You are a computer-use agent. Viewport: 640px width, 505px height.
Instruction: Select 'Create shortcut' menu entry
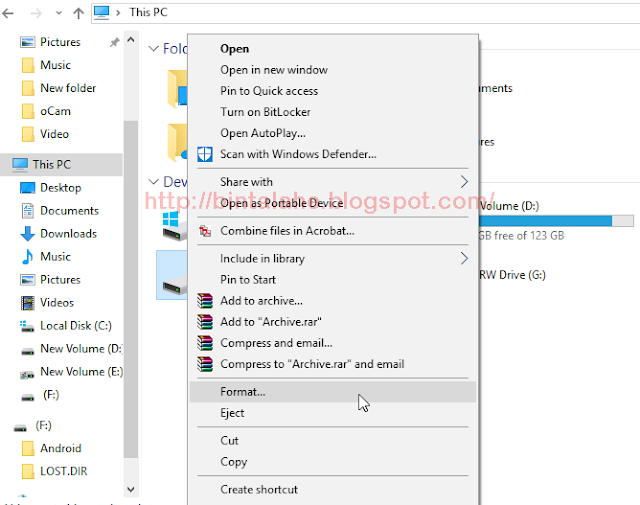[259, 489]
